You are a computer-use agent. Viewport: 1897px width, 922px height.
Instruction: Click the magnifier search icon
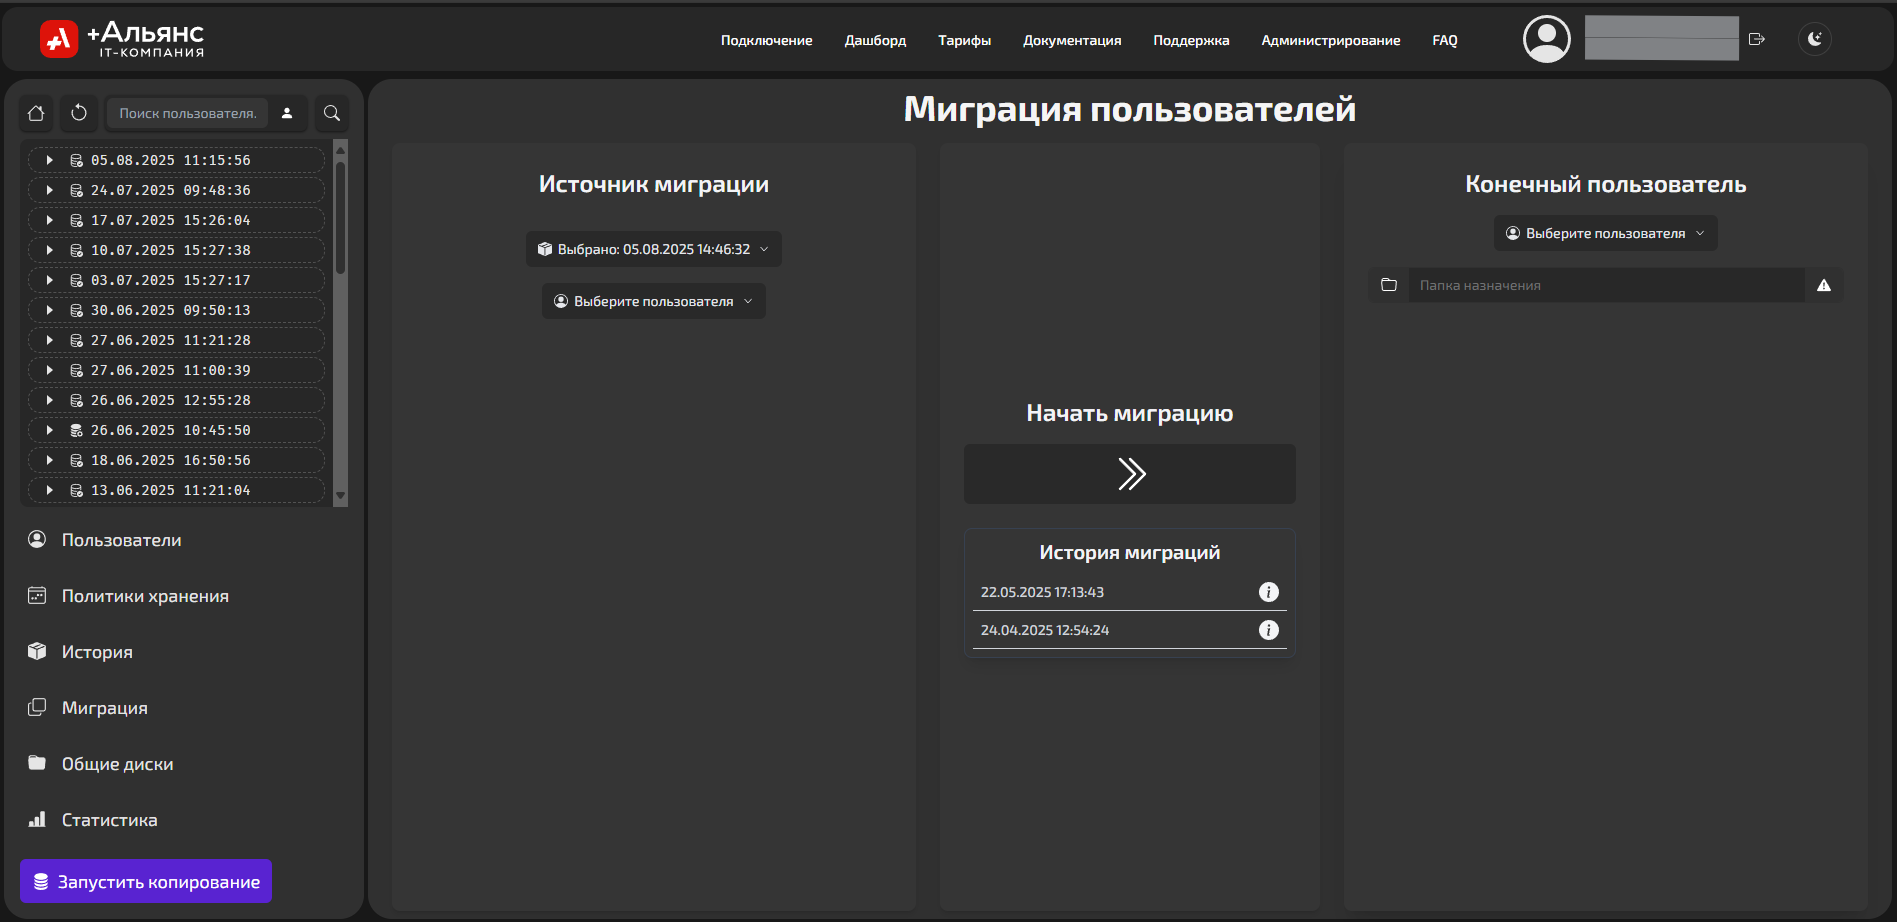[x=332, y=113]
